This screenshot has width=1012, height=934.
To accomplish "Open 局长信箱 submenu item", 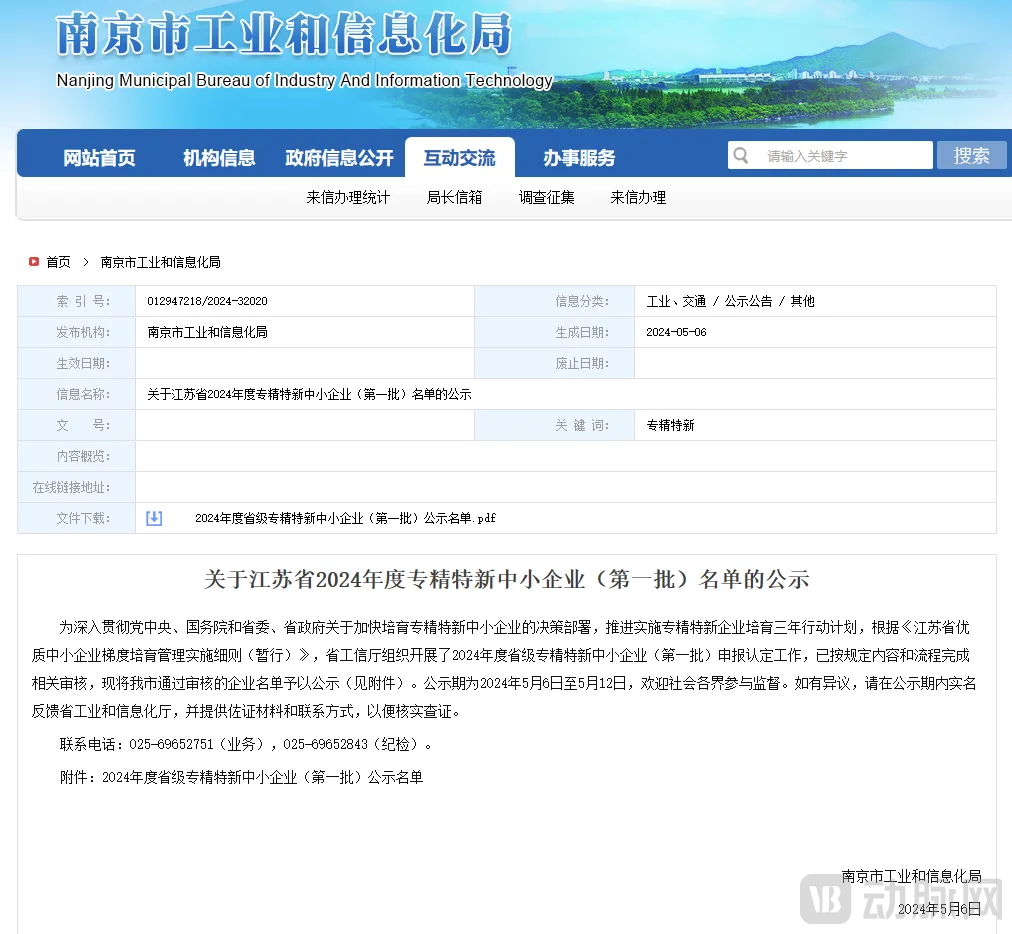I will pyautogui.click(x=454, y=198).
